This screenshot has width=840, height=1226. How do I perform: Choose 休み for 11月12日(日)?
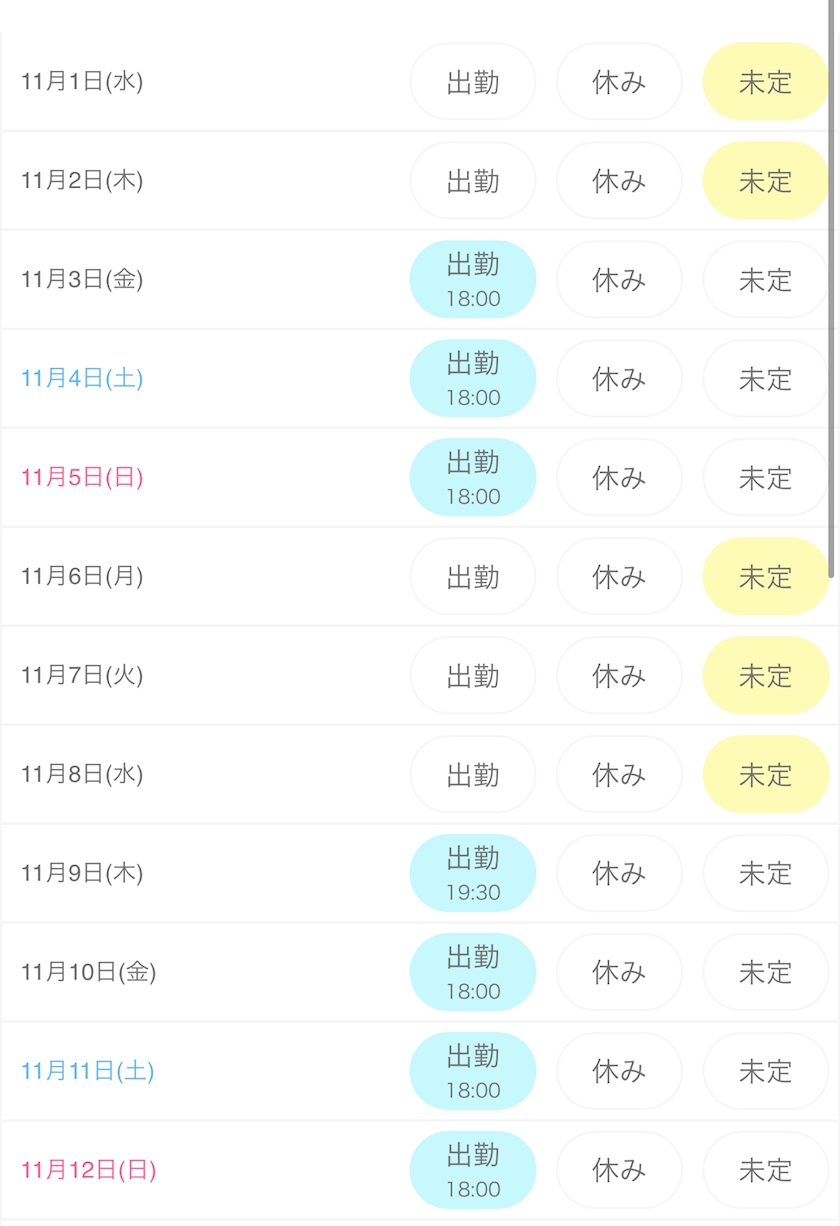pyautogui.click(x=619, y=1171)
